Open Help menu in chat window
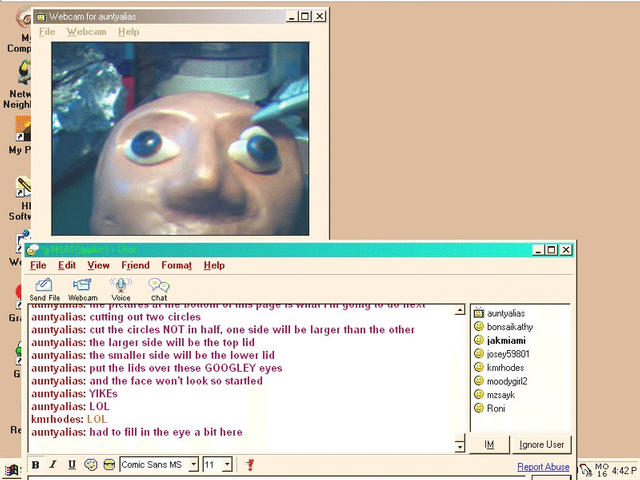 [214, 265]
